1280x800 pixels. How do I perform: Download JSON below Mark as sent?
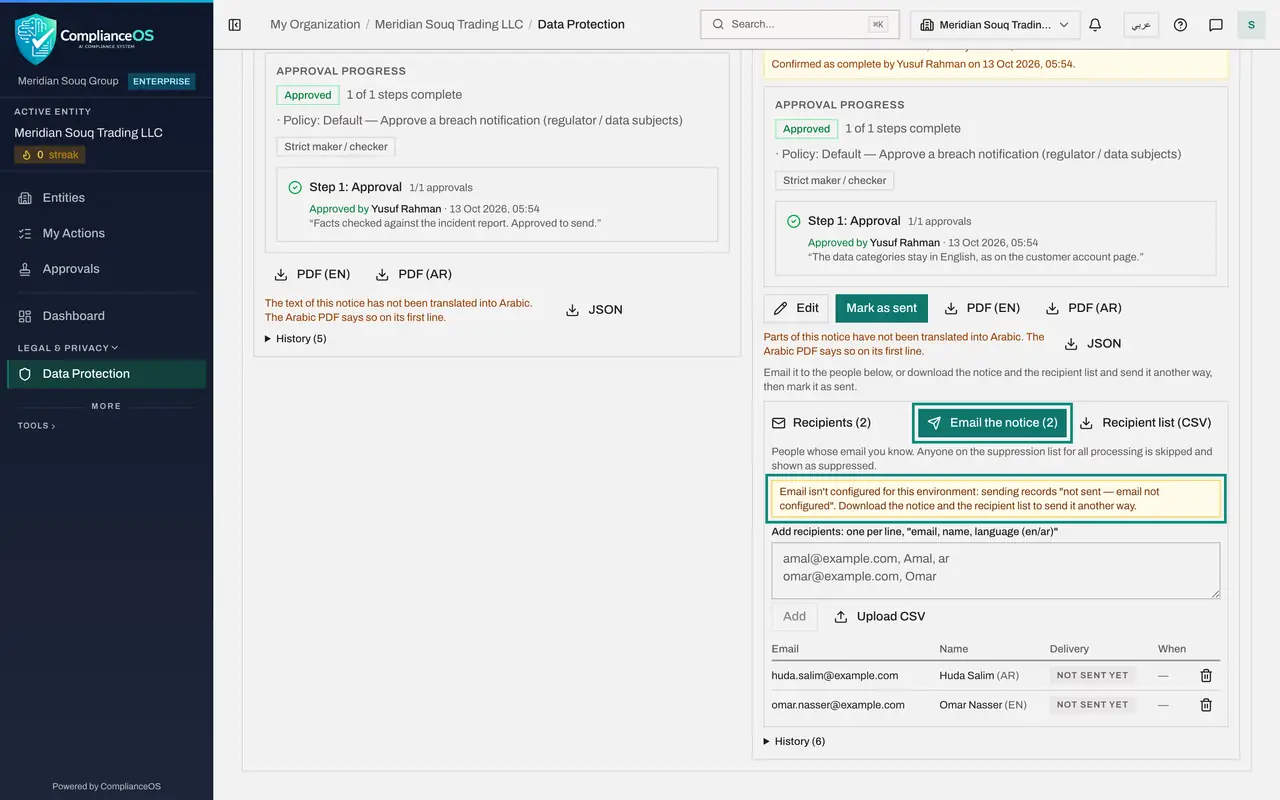point(1094,343)
